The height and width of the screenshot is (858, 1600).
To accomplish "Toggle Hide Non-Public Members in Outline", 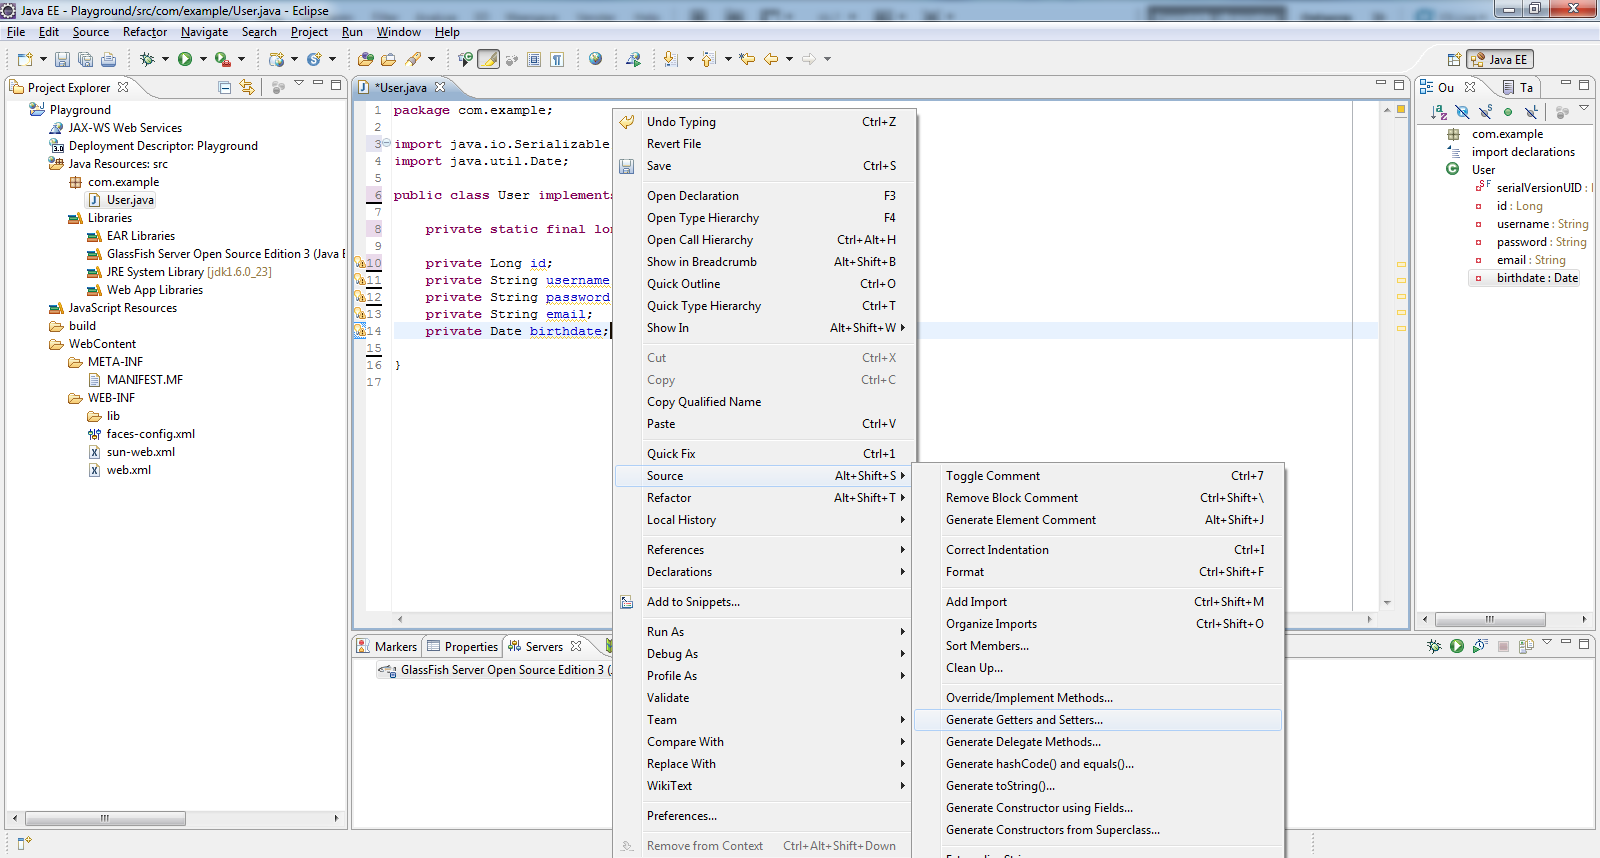I will [1508, 112].
